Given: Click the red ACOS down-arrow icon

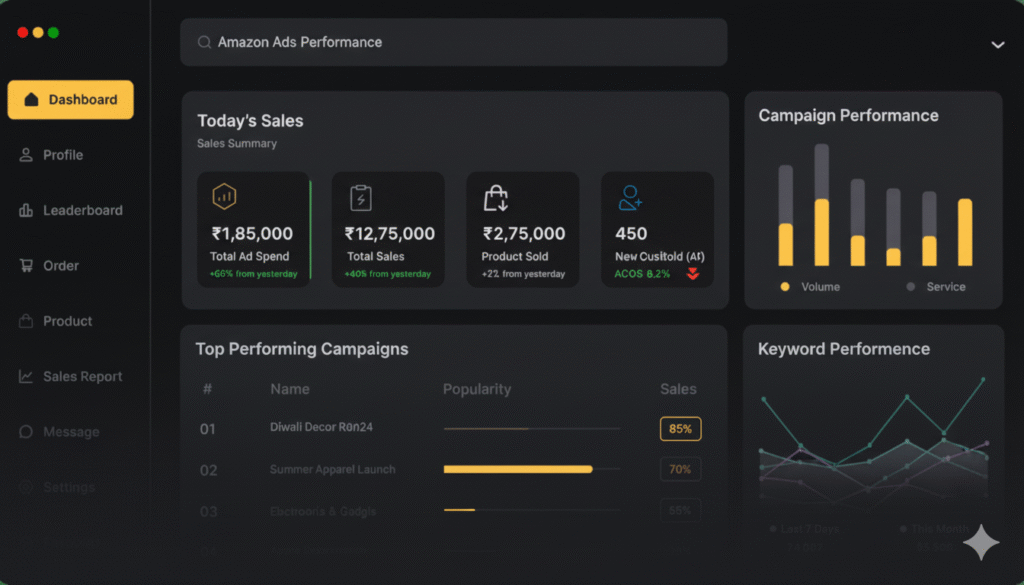Looking at the screenshot, I should (x=692, y=274).
